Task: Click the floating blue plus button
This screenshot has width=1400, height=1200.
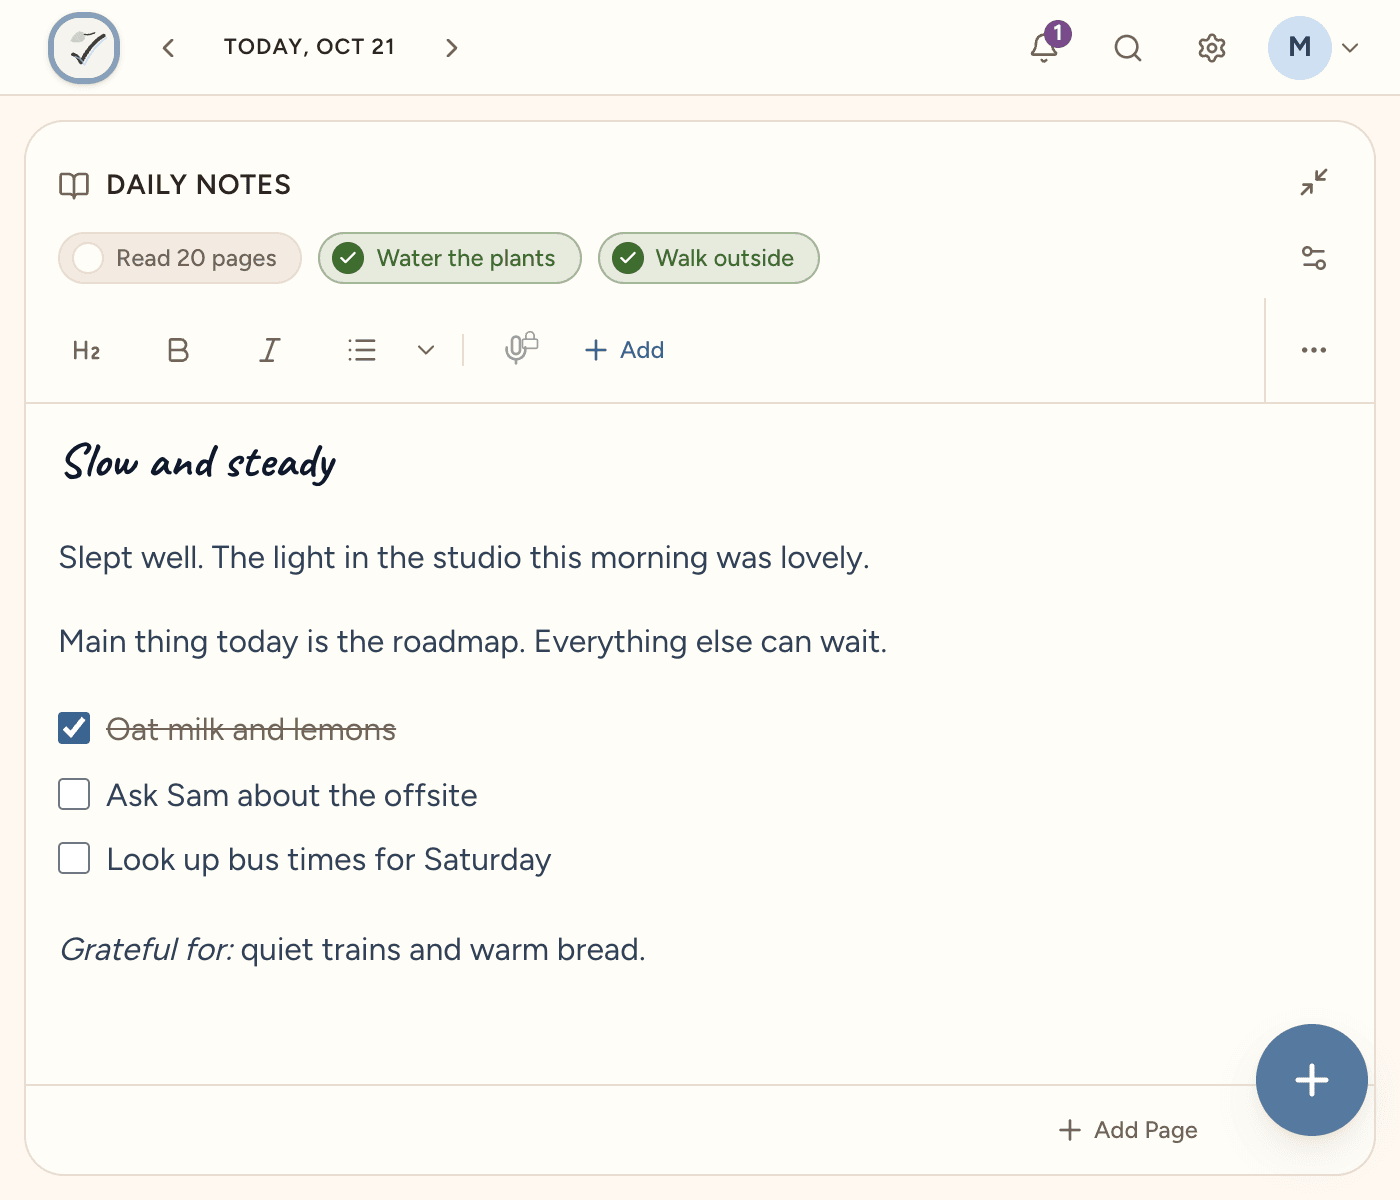Action: (x=1312, y=1080)
